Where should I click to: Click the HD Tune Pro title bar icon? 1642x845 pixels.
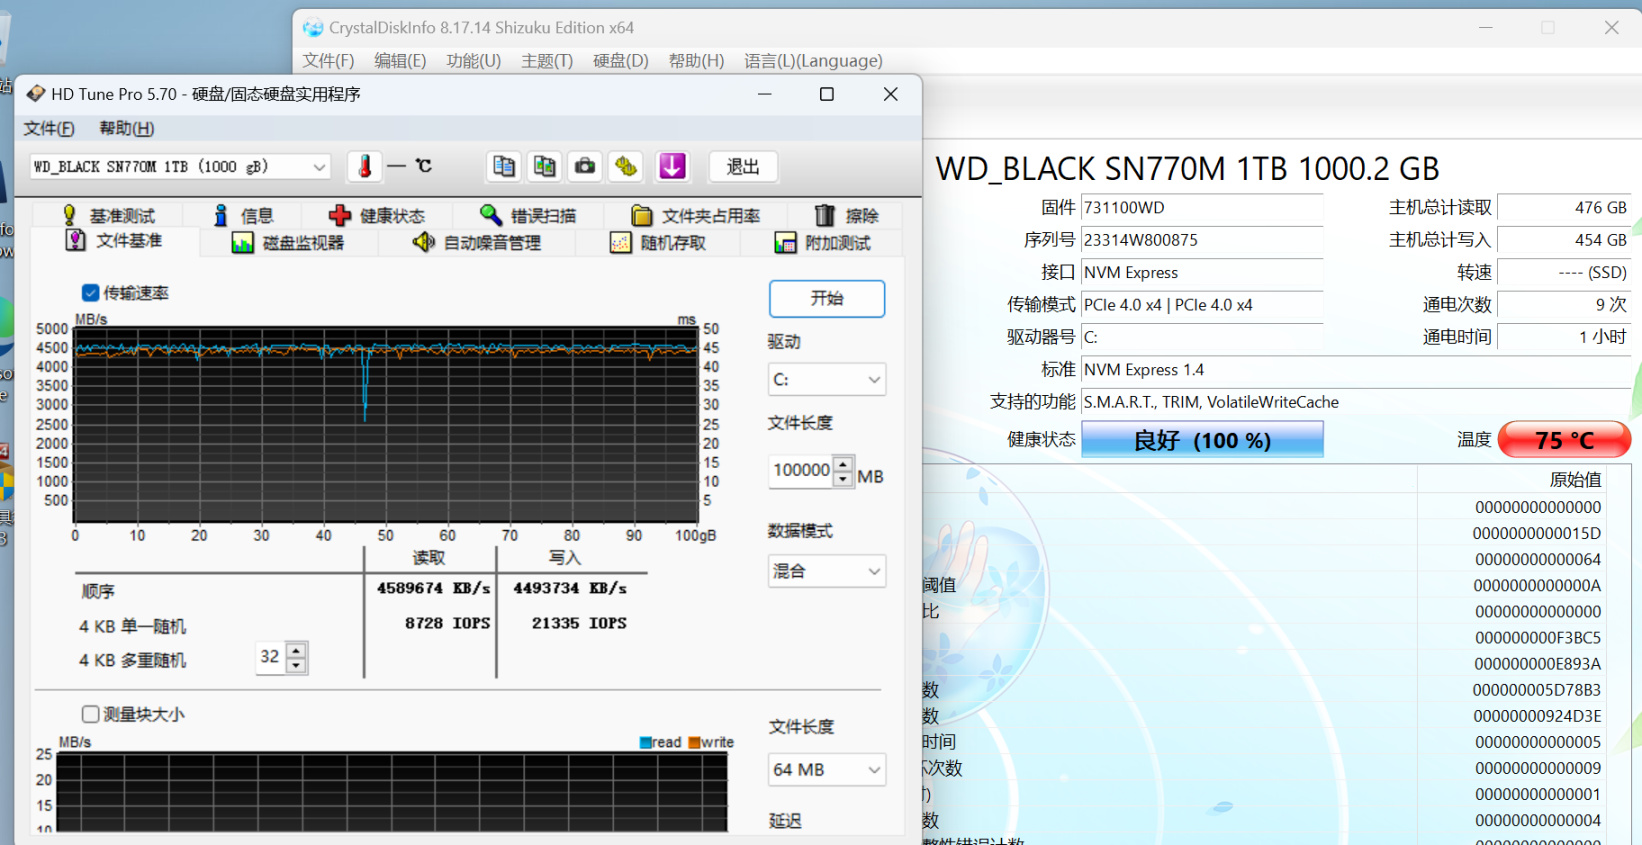click(x=36, y=94)
